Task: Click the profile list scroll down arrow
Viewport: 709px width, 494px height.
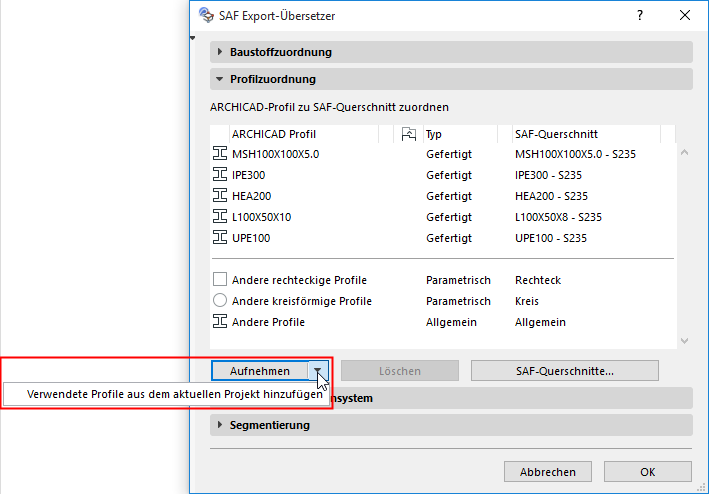Action: [684, 341]
